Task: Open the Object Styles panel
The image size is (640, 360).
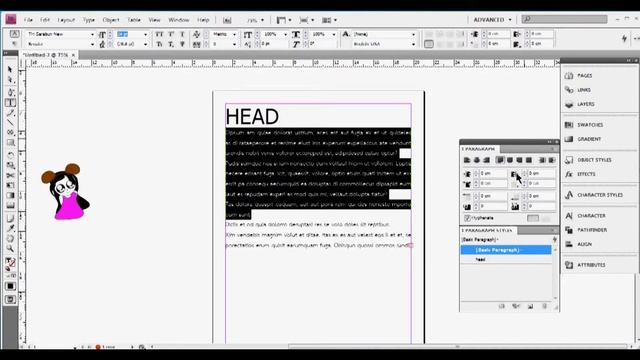Action: tap(588, 160)
